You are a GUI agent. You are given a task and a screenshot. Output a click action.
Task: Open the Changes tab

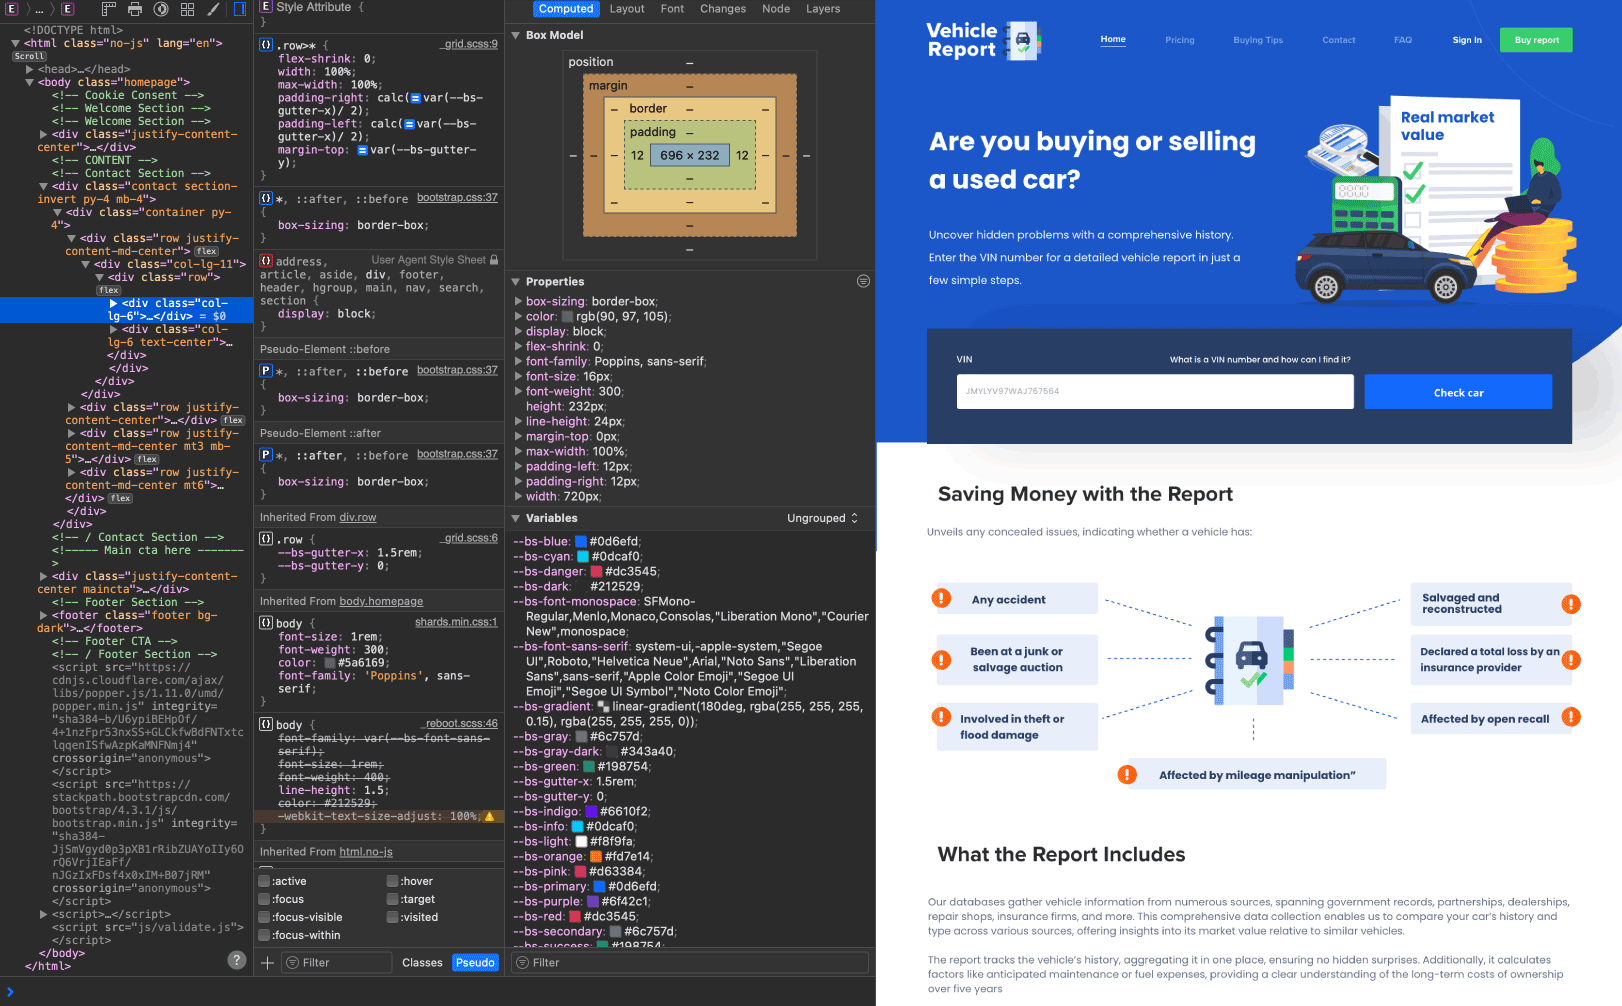722,9
